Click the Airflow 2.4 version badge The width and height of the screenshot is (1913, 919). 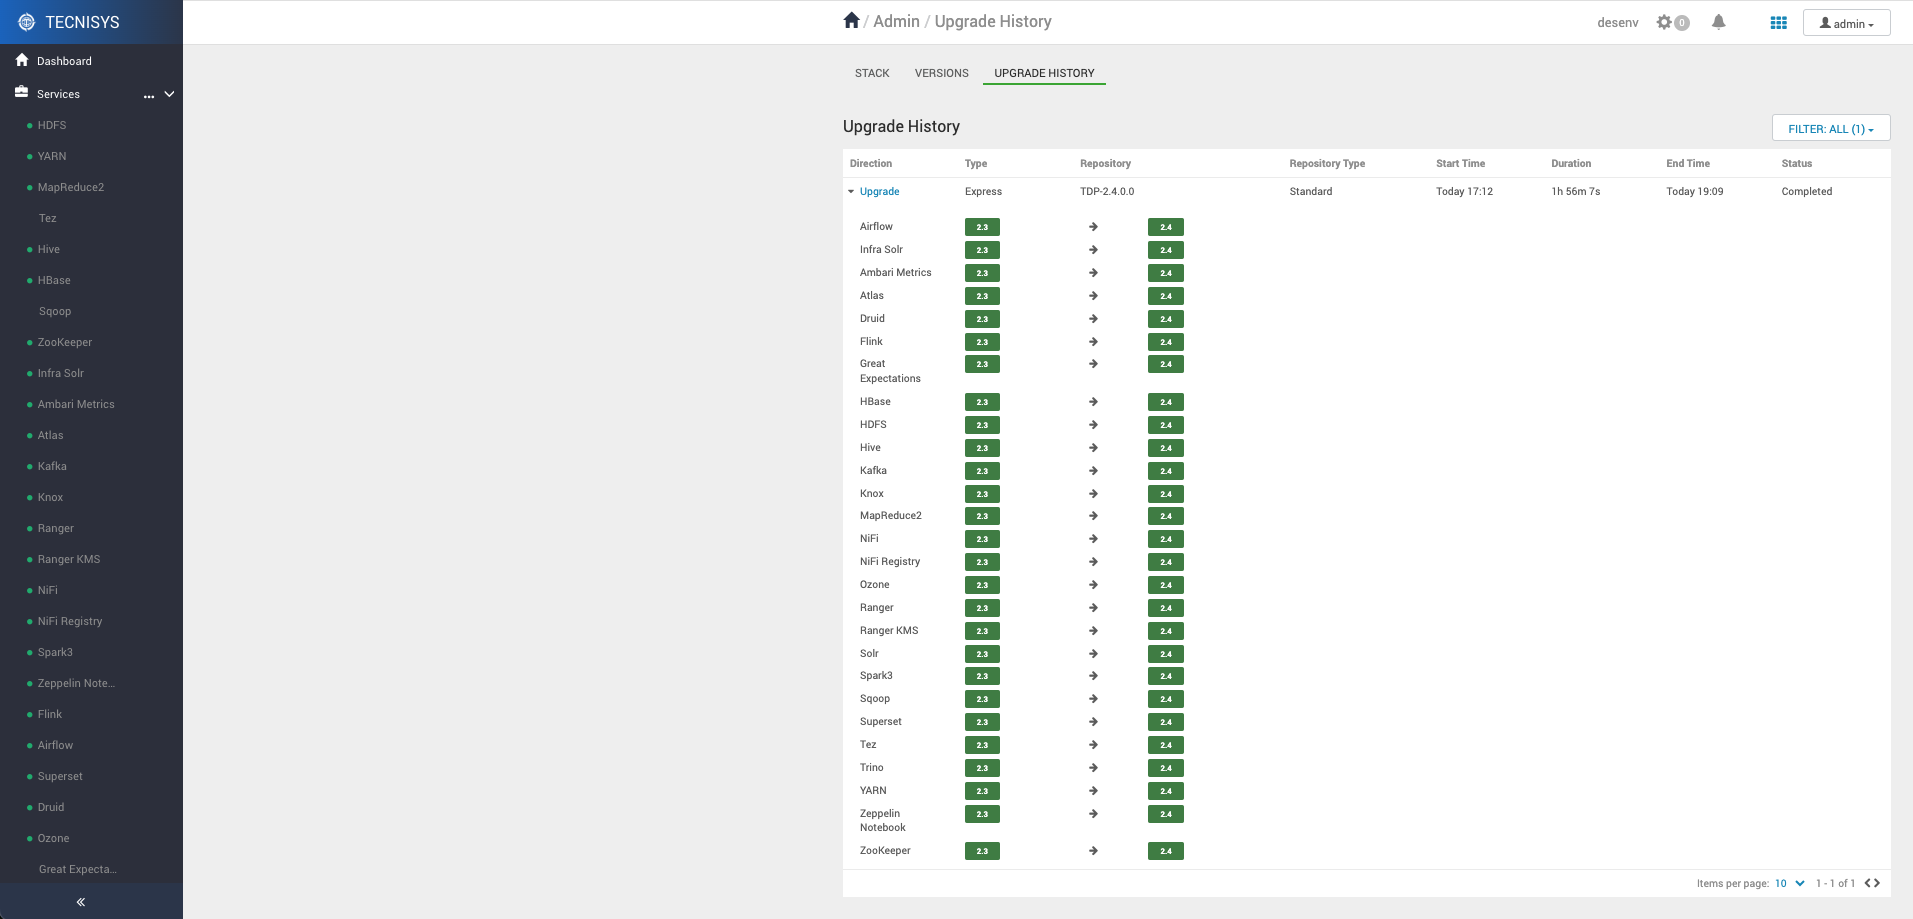1165,227
